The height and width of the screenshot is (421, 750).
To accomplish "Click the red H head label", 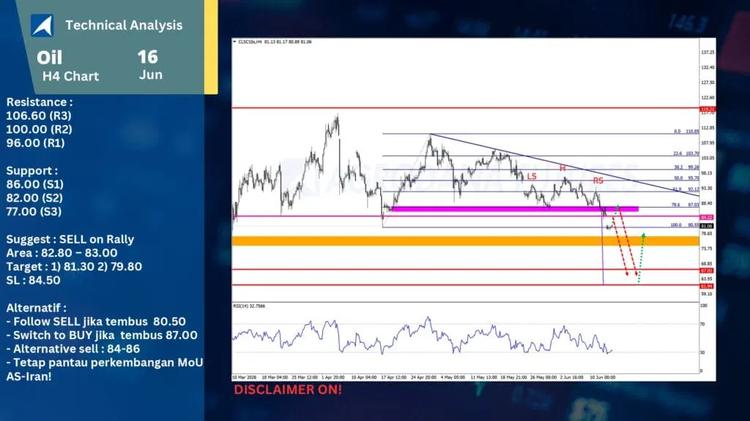I will tap(562, 168).
